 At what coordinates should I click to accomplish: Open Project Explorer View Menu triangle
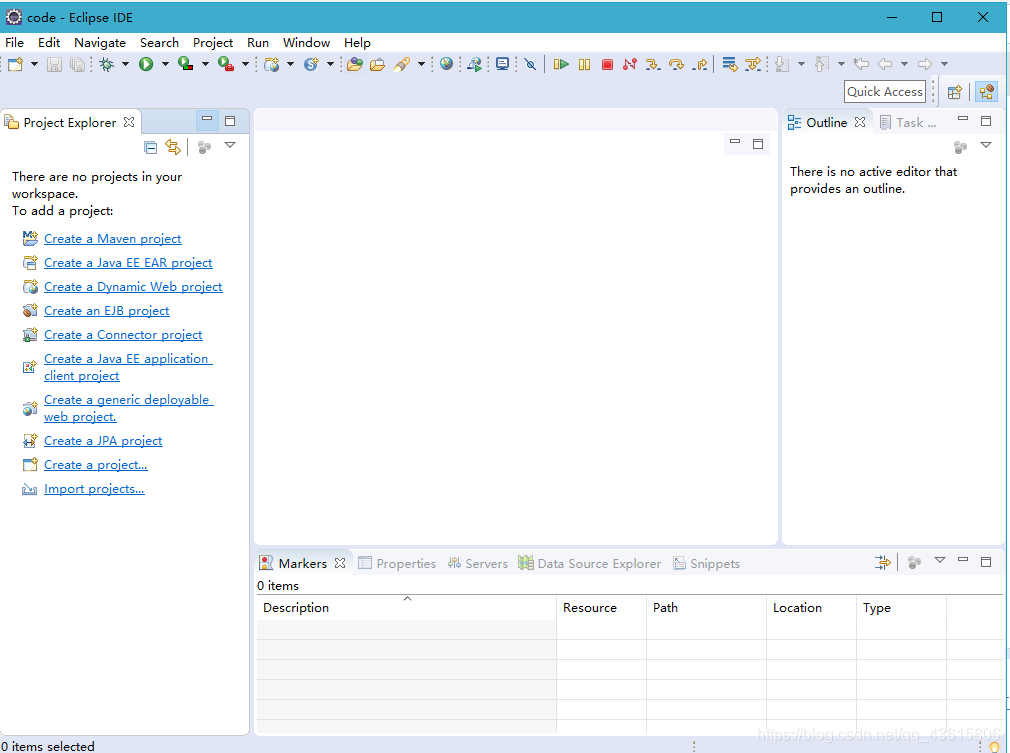(230, 146)
